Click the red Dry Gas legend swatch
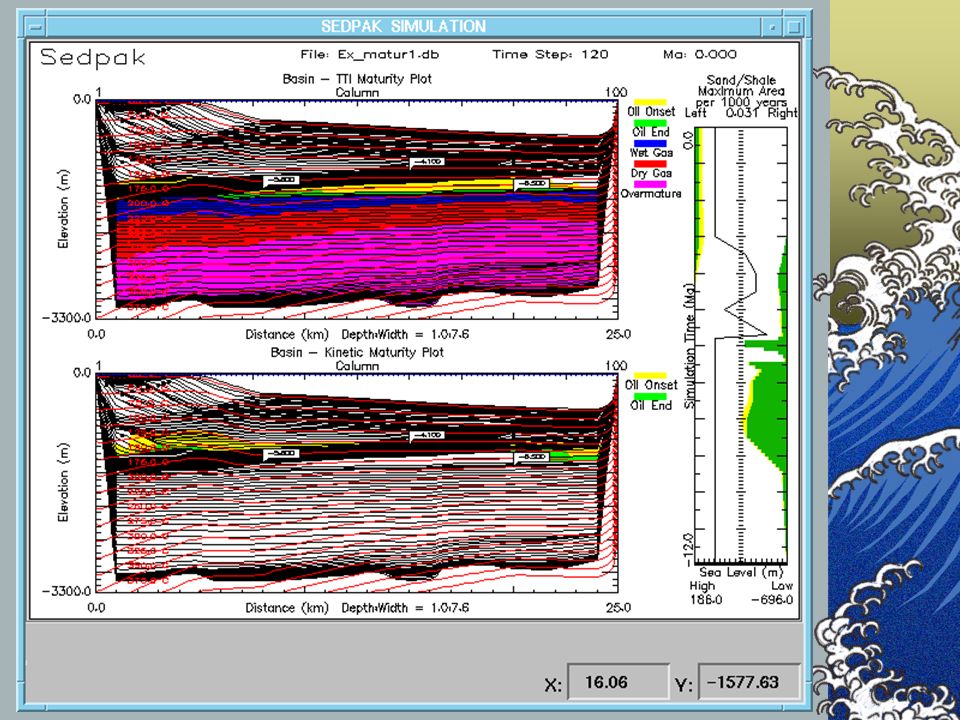This screenshot has width=960, height=720. pyautogui.click(x=650, y=164)
